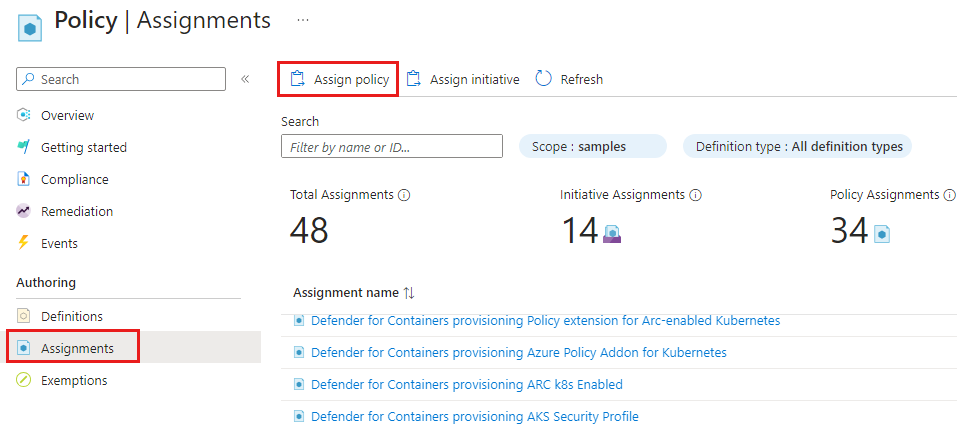Click the Initiative Assignments info icon
Viewport: 957px width, 429px height.
pyautogui.click(x=695, y=195)
